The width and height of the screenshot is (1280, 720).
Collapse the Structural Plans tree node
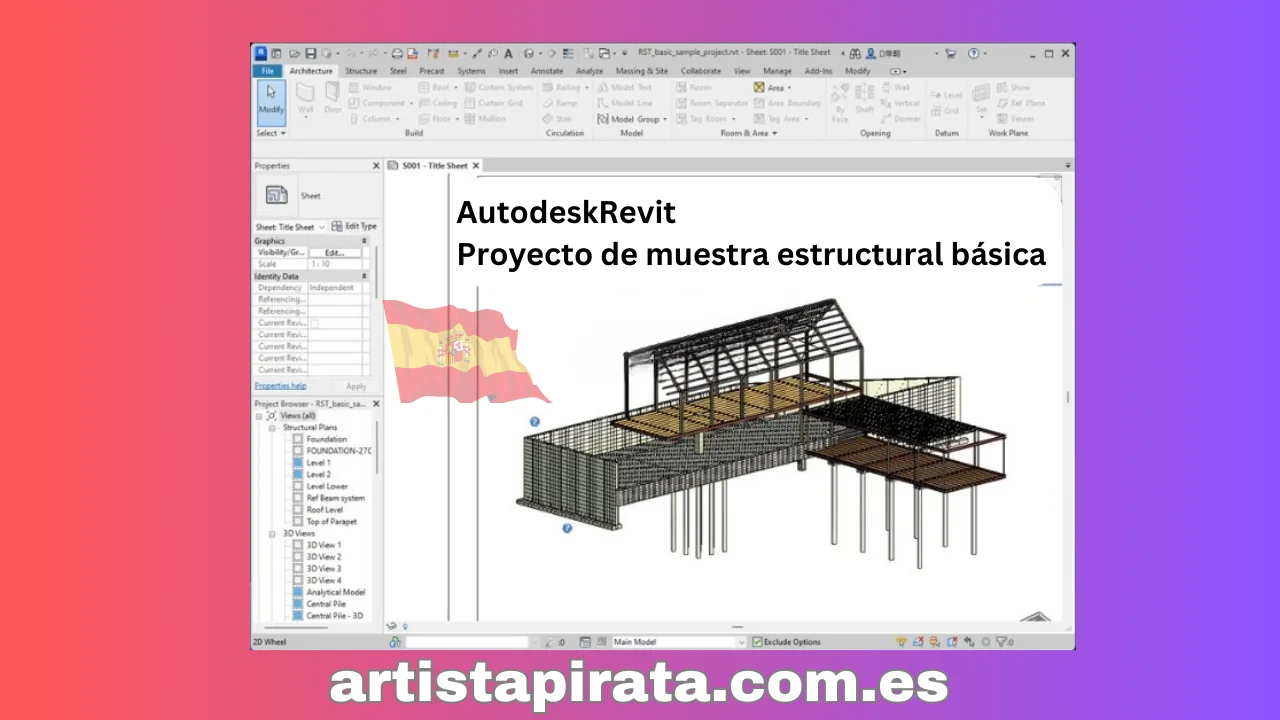click(x=271, y=427)
